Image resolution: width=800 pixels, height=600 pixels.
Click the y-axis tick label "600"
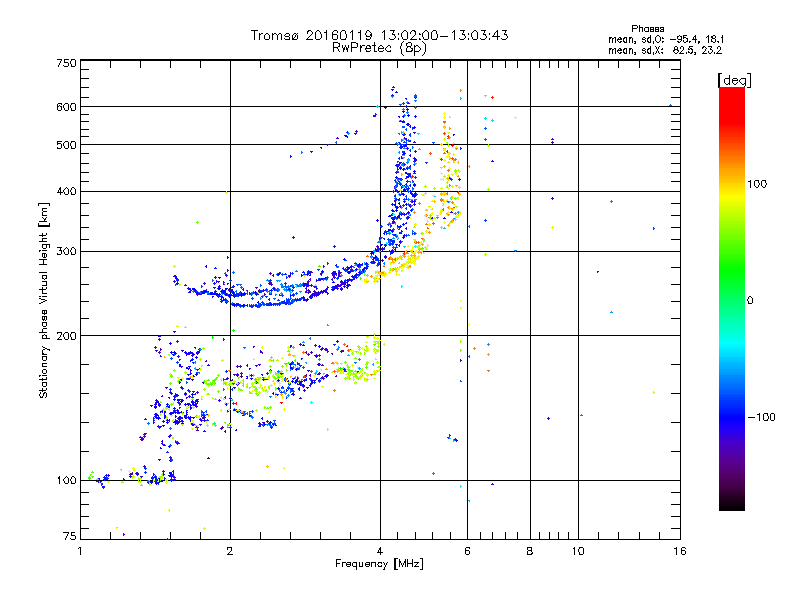[66, 107]
